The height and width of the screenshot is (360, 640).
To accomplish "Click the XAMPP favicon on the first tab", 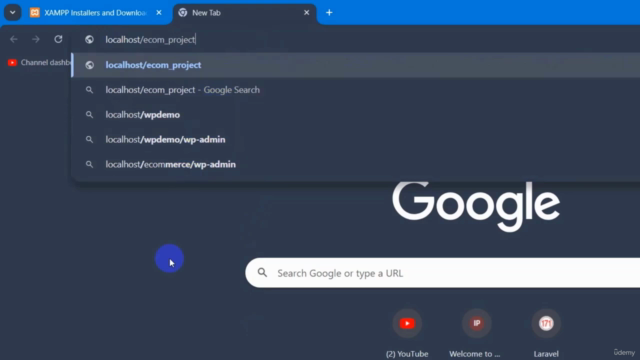I will 35,13.
